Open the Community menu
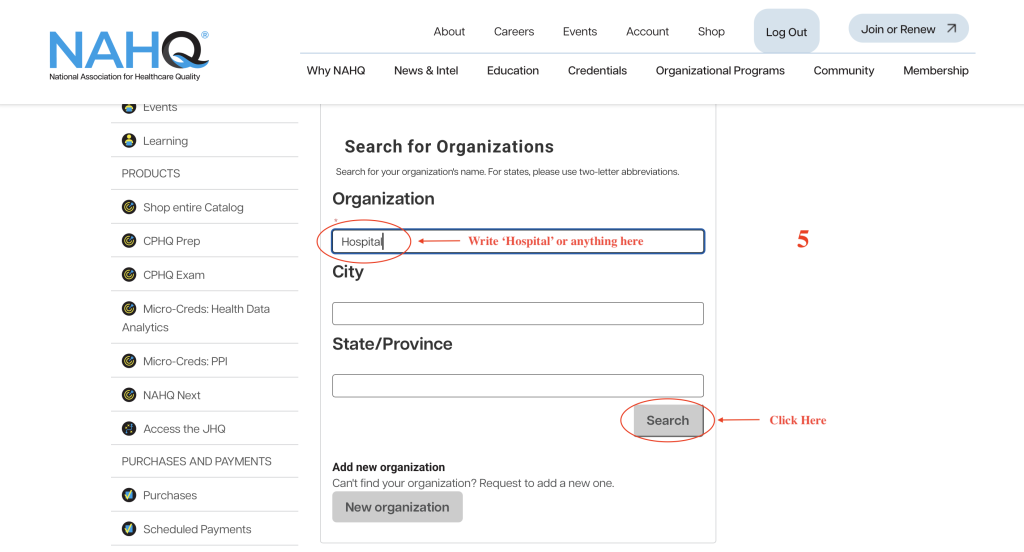Viewport: 1024px width, 552px height. tap(844, 71)
